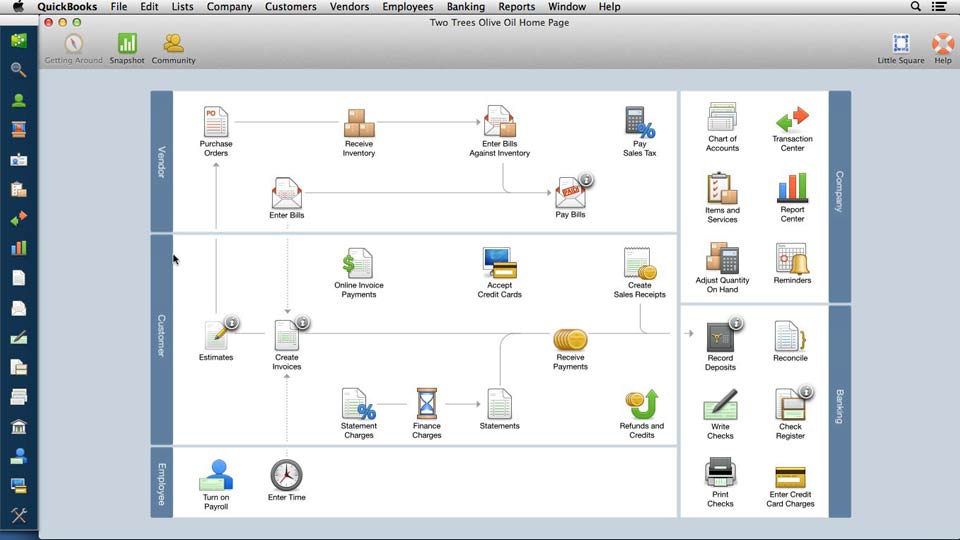Open Finance Charges hourglass icon
This screenshot has width=960, height=540.
coord(427,404)
